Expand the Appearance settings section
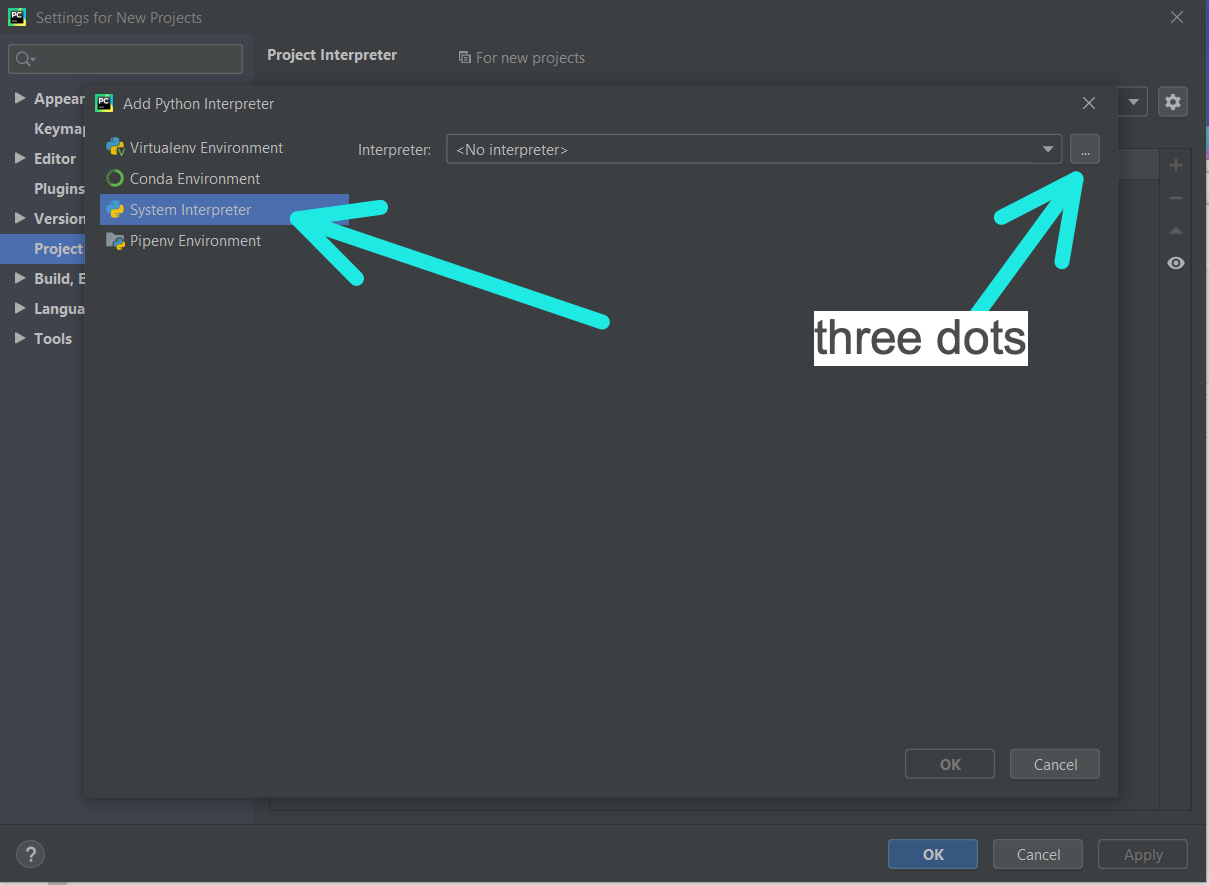This screenshot has width=1209, height=885. pyautogui.click(x=20, y=98)
